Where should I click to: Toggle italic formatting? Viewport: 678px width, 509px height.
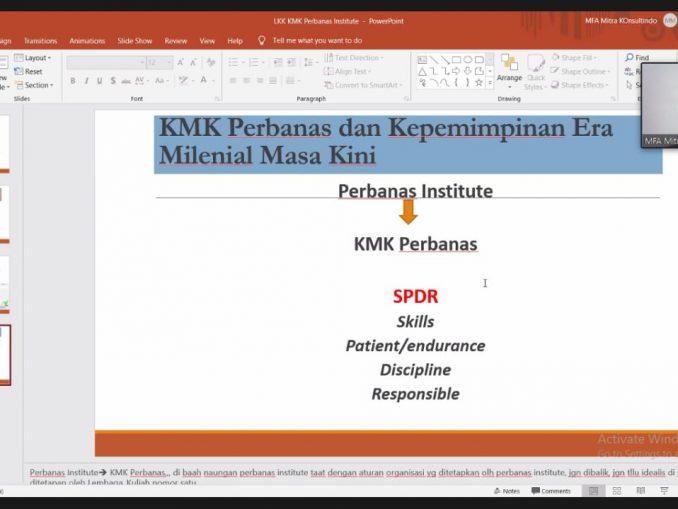tap(86, 80)
